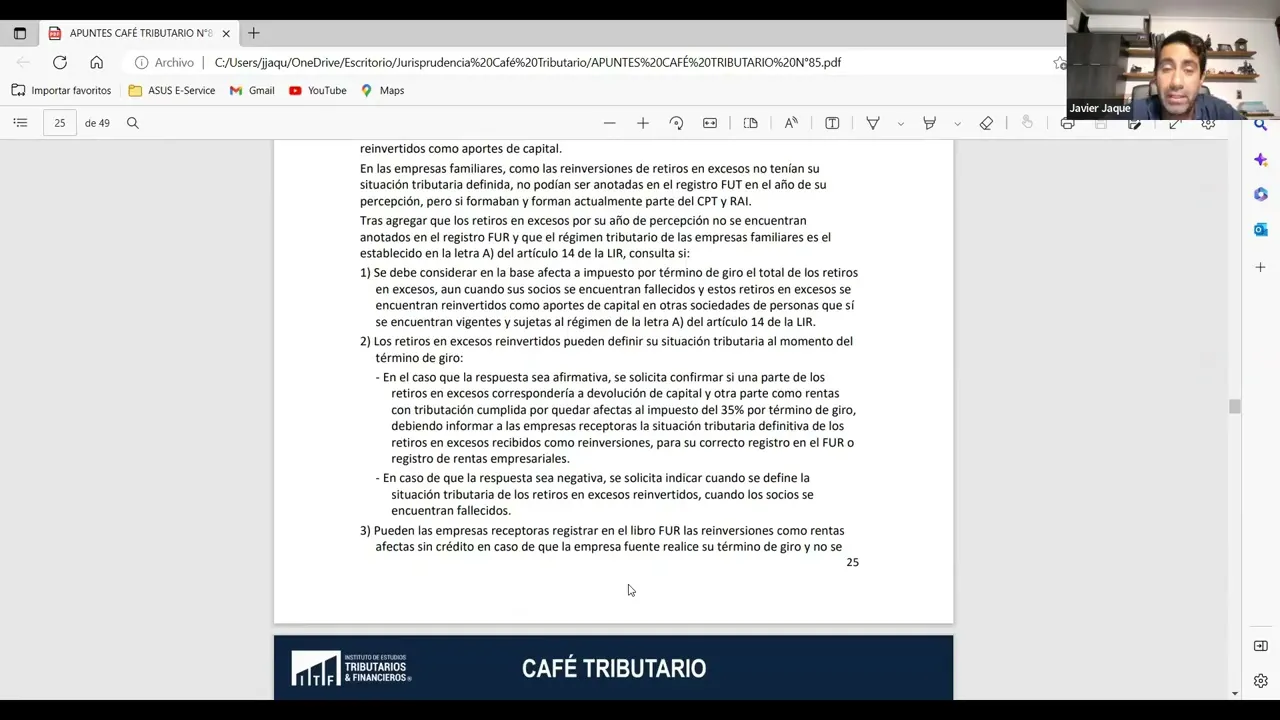The width and height of the screenshot is (1280, 720).
Task: Print the APUNTES CAFÉ TRIBUTARIO document
Action: [1067, 122]
